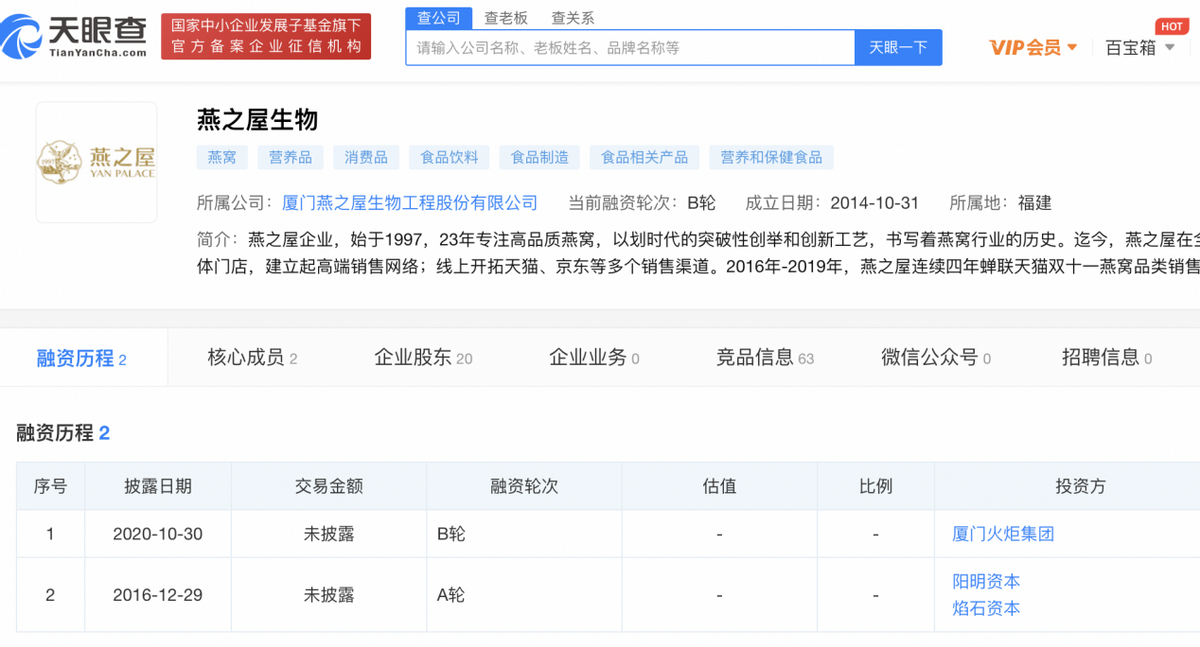Screen dimensions: 1200x647
Task: Open the 竞品信息 tab
Action: tap(757, 357)
